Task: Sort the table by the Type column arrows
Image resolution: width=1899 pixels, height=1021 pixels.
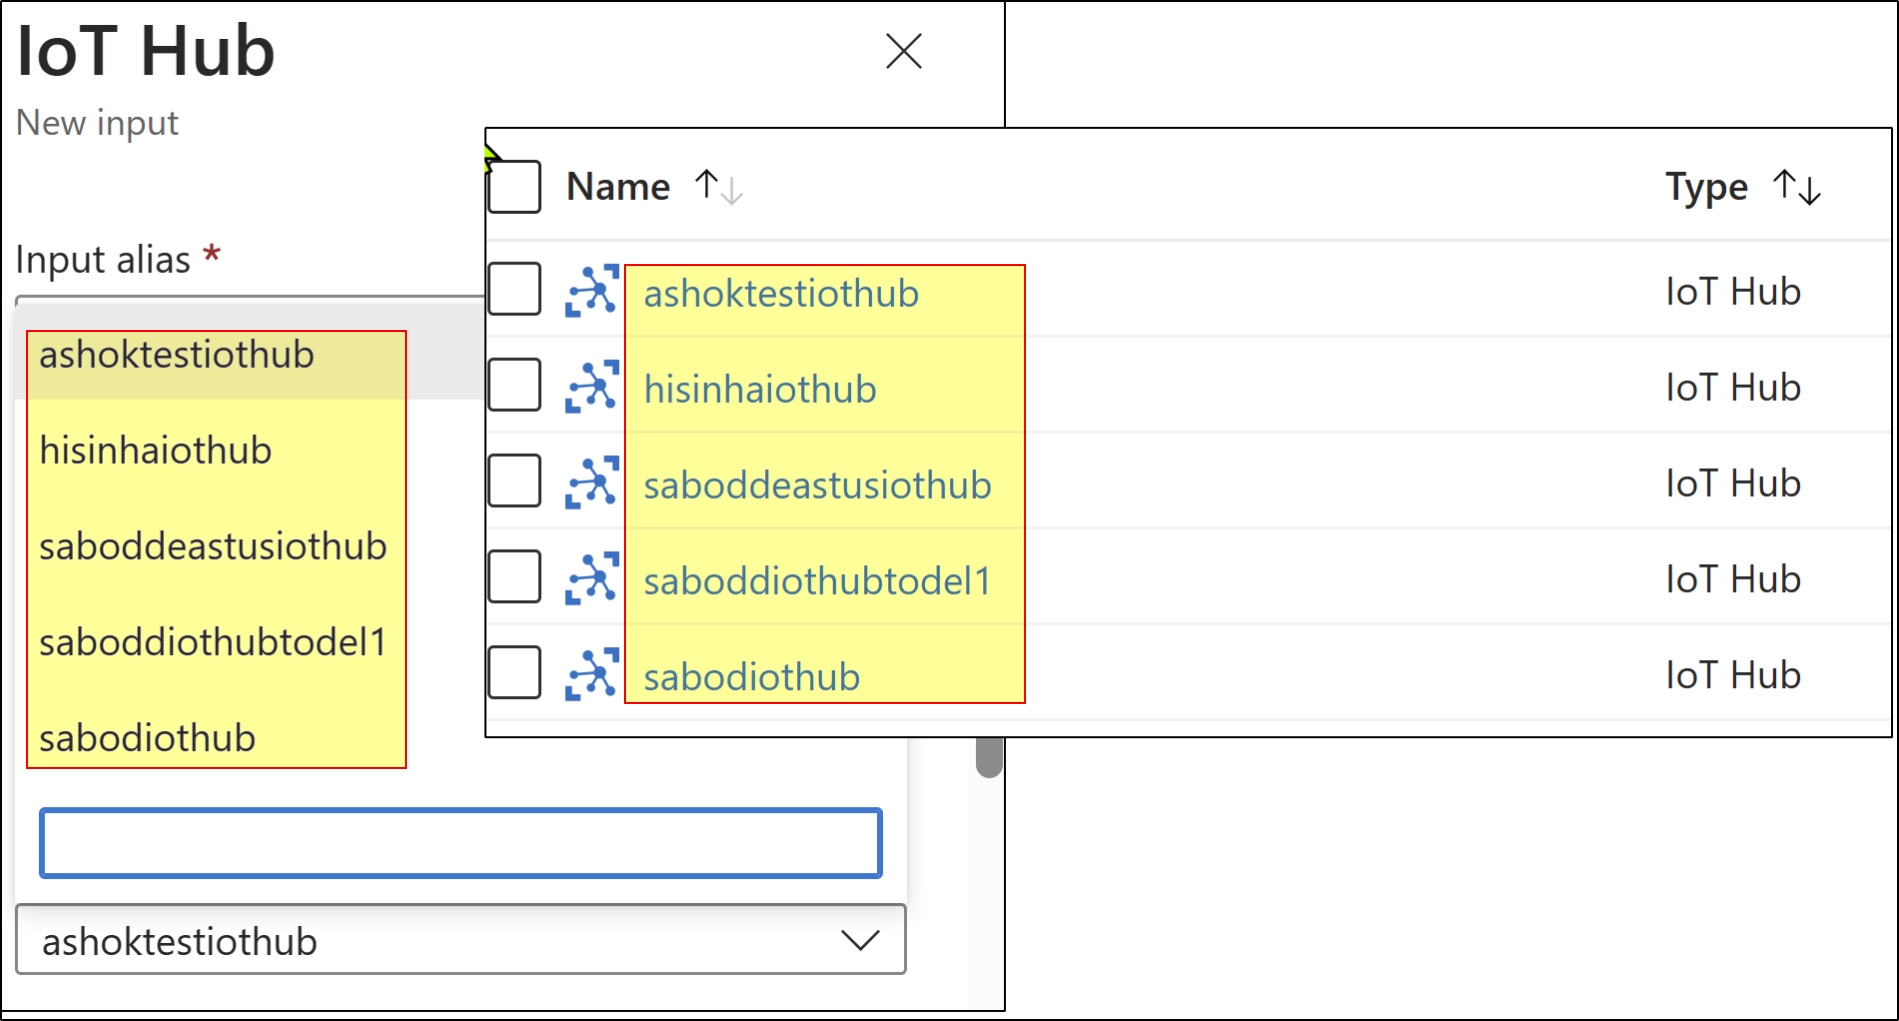Action: pos(1797,187)
